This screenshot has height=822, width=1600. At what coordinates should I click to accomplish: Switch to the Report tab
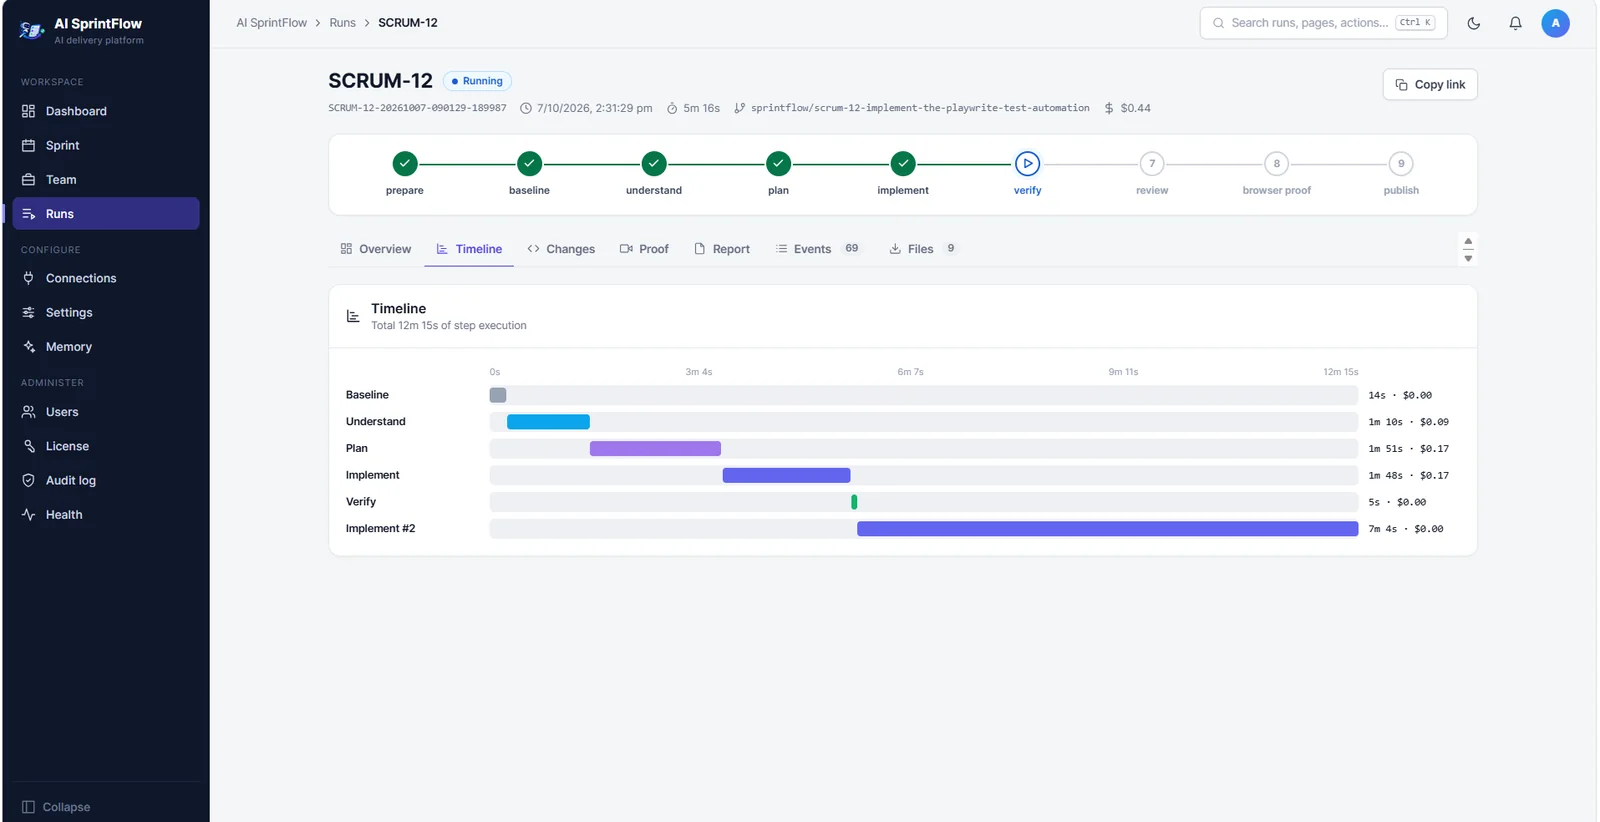coord(722,249)
